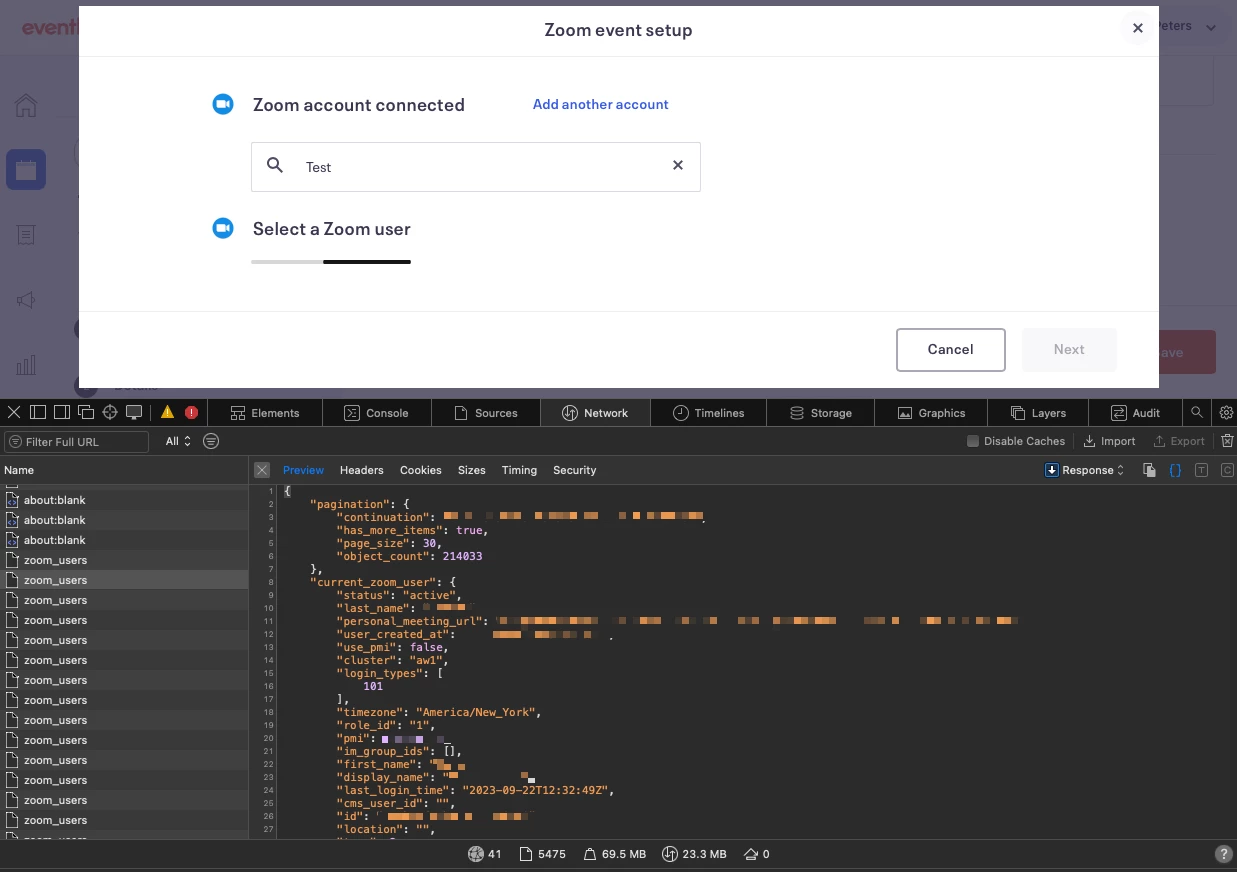Show the Security detail tab
The image size is (1237, 872).
coord(575,470)
